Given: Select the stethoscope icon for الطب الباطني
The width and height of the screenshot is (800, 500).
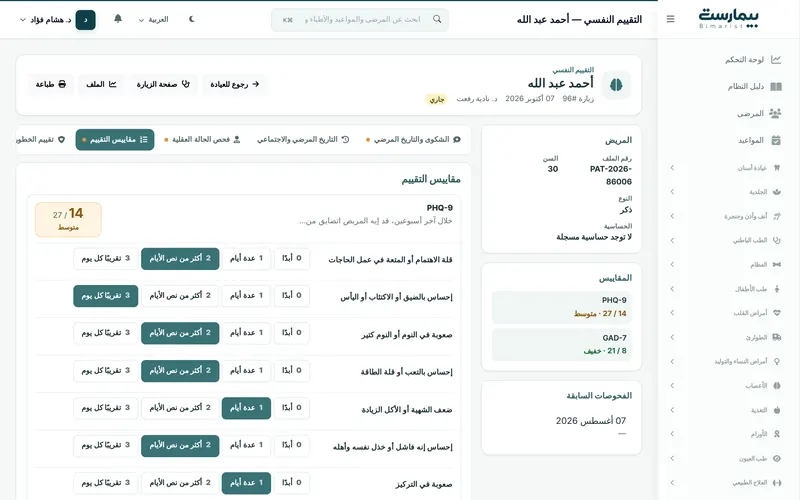Looking at the screenshot, I should click(777, 240).
